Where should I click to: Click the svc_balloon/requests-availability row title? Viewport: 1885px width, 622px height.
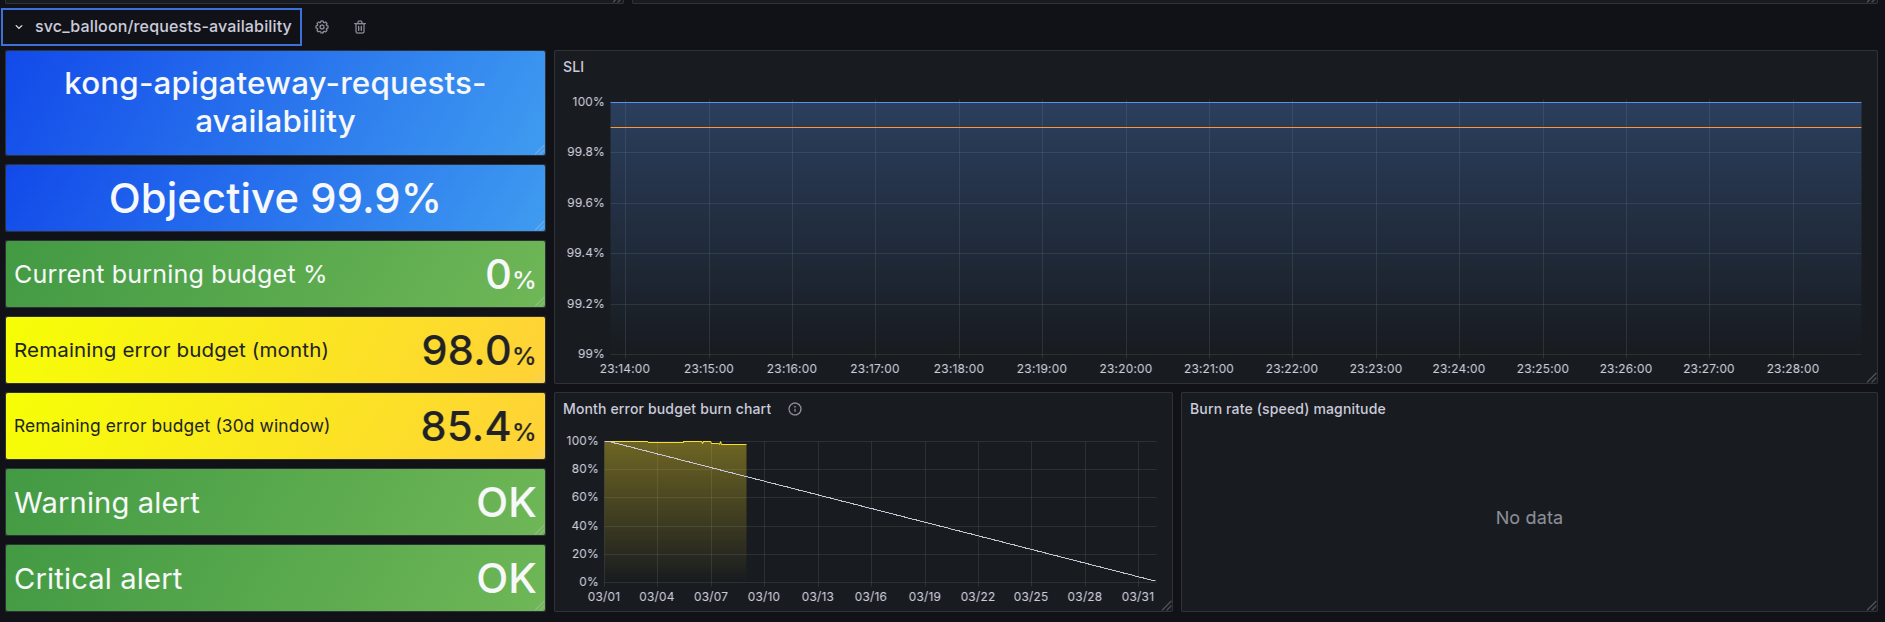tap(163, 27)
